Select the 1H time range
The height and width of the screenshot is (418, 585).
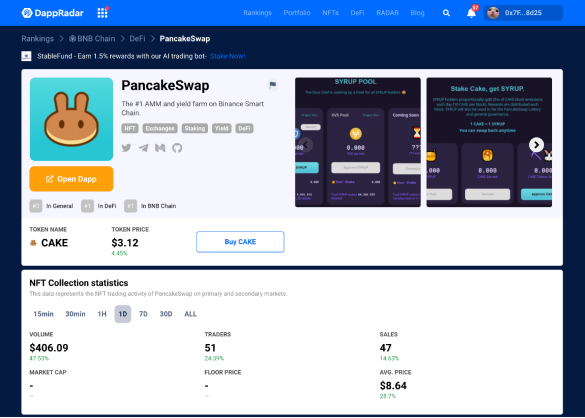click(102, 314)
